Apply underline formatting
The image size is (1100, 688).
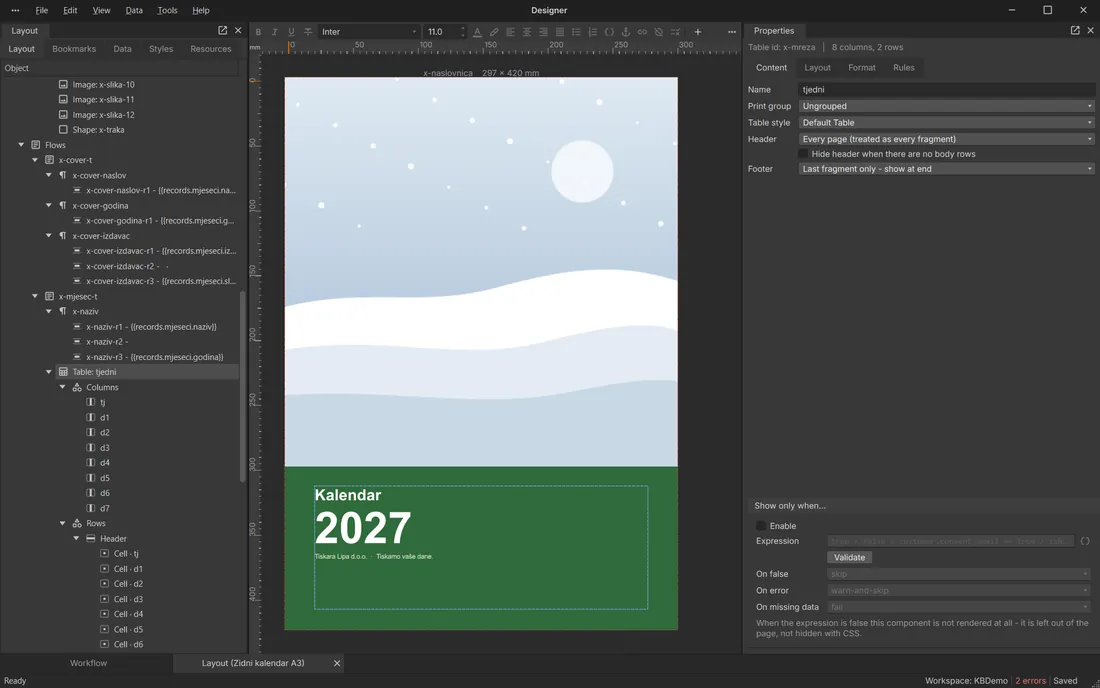[291, 32]
